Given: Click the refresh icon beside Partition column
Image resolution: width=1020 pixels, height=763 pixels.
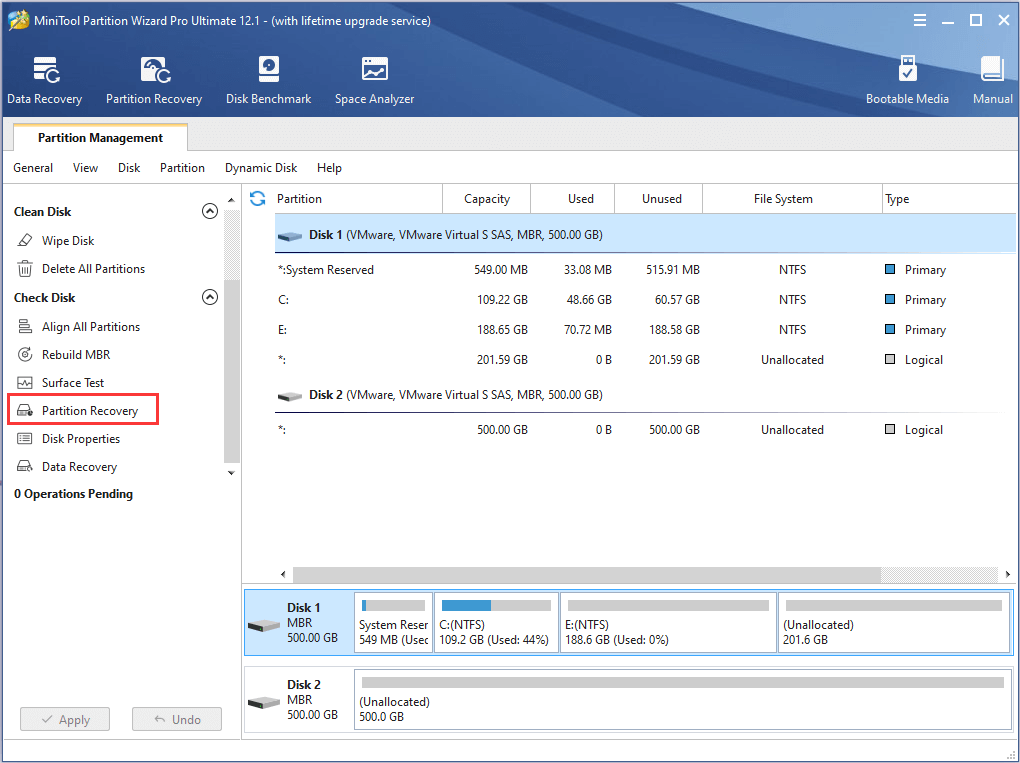Looking at the screenshot, I should (x=258, y=198).
